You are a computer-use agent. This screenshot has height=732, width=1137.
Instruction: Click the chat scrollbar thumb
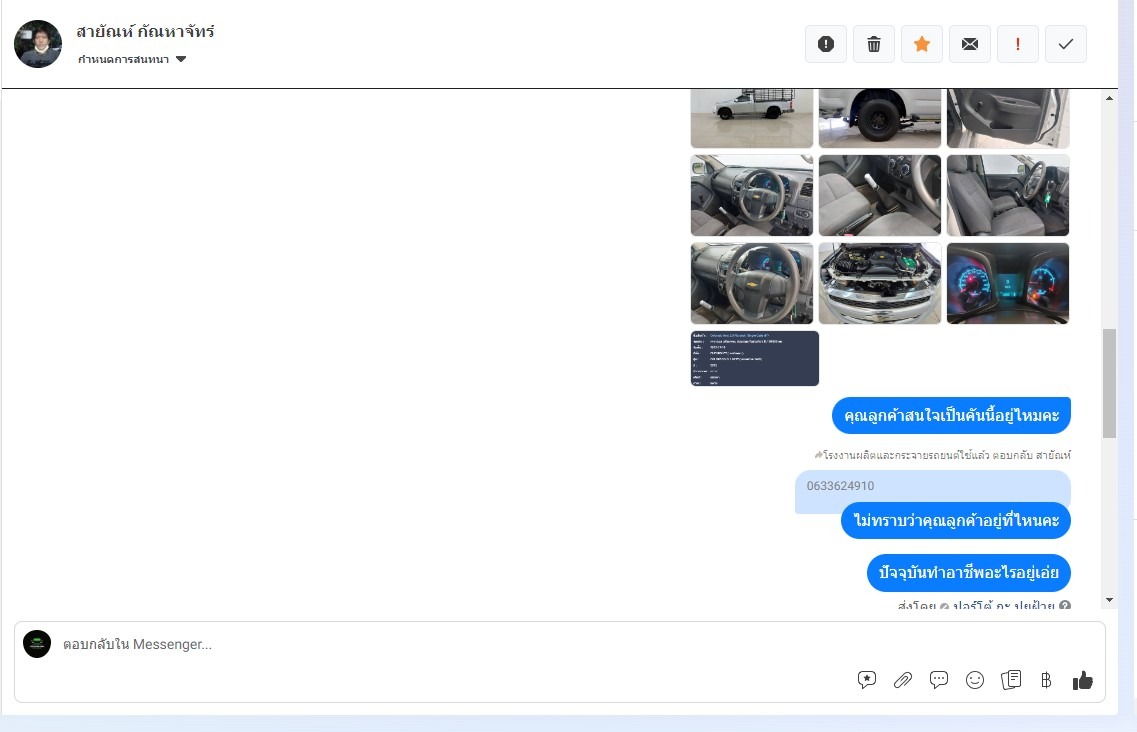pos(1109,383)
